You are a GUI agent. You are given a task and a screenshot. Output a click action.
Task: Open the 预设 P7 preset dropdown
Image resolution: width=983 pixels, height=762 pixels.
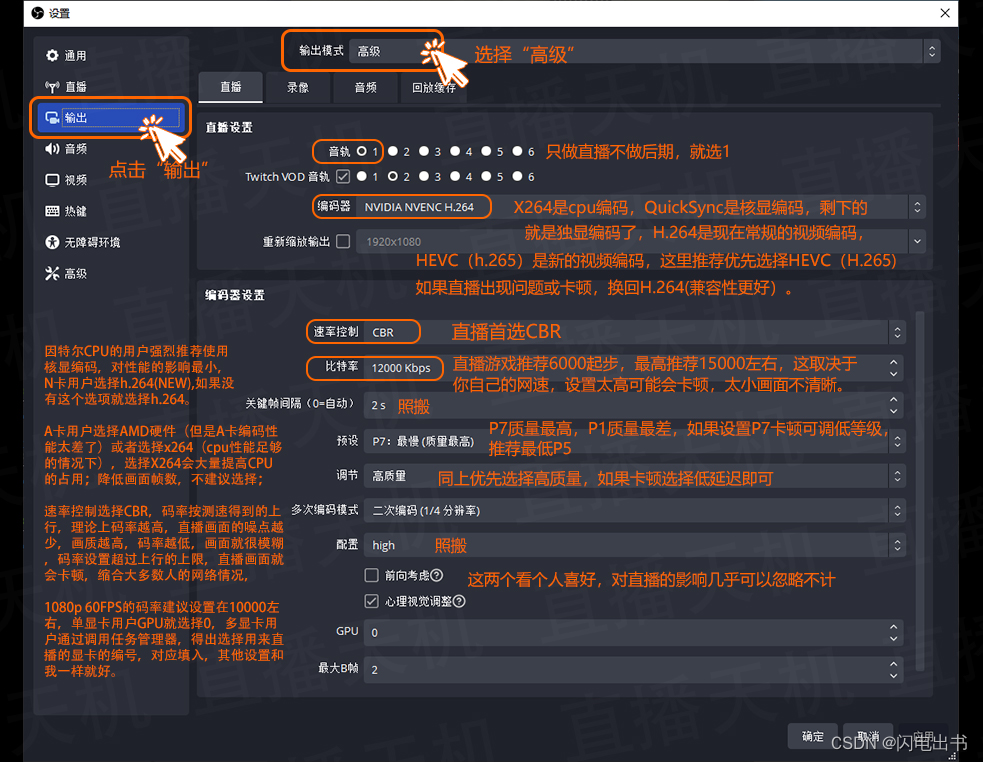point(634,442)
